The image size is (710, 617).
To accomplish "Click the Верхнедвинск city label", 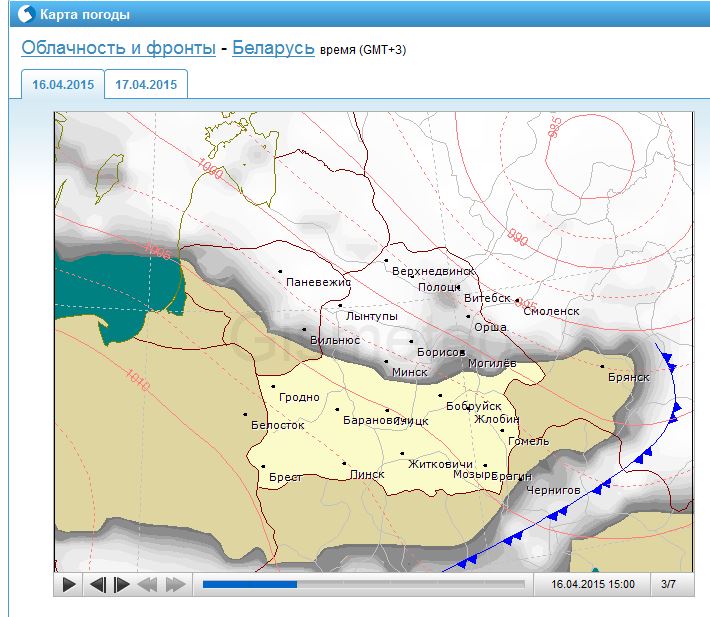I will point(433,271).
